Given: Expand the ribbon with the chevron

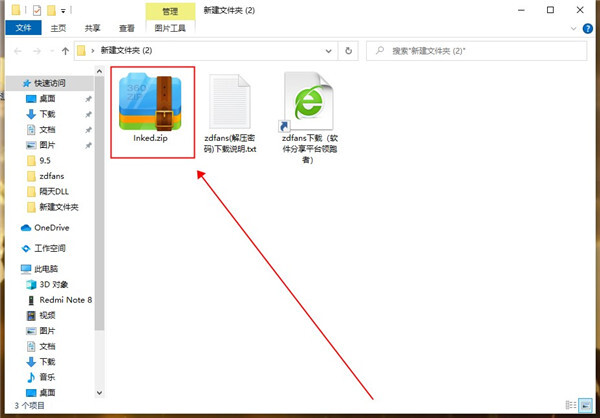Looking at the screenshot, I should [573, 28].
